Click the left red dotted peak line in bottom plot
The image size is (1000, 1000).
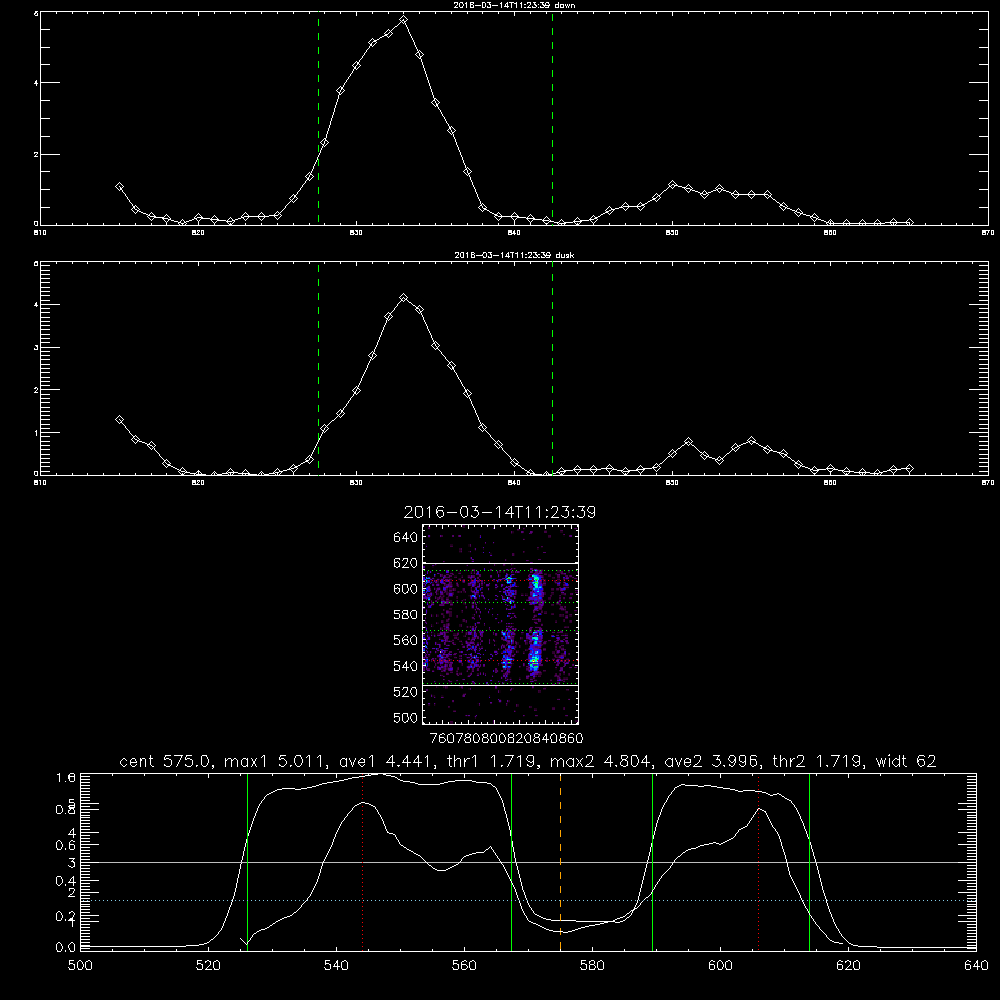(x=362, y=862)
